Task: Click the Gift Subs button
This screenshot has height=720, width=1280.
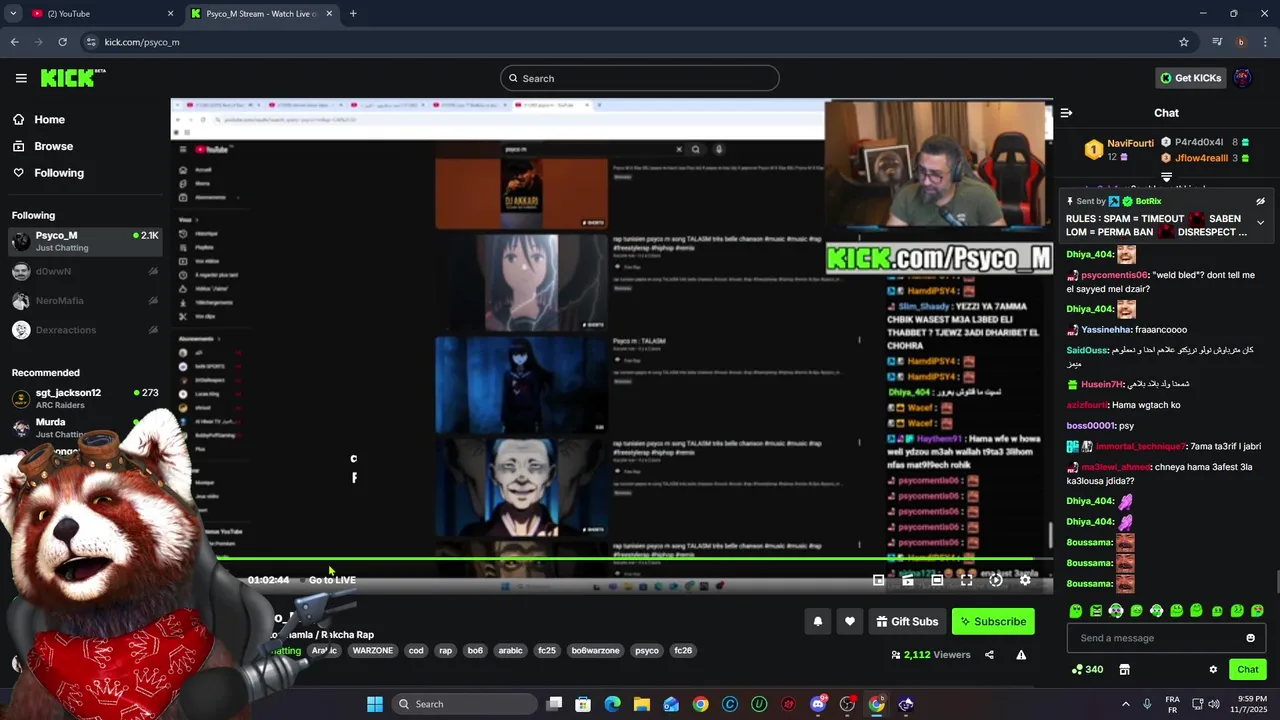Action: pos(907,622)
